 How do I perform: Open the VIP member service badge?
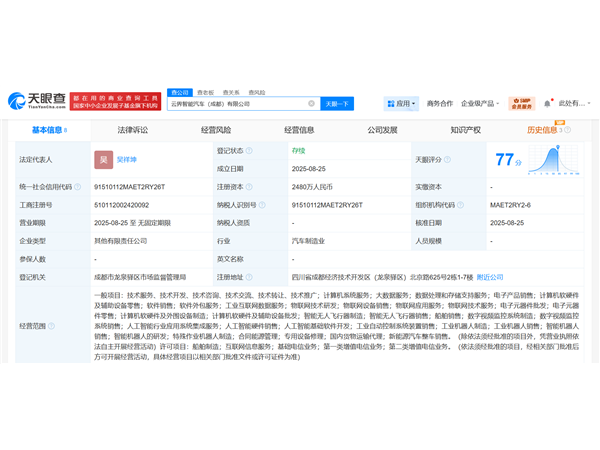(x=522, y=103)
